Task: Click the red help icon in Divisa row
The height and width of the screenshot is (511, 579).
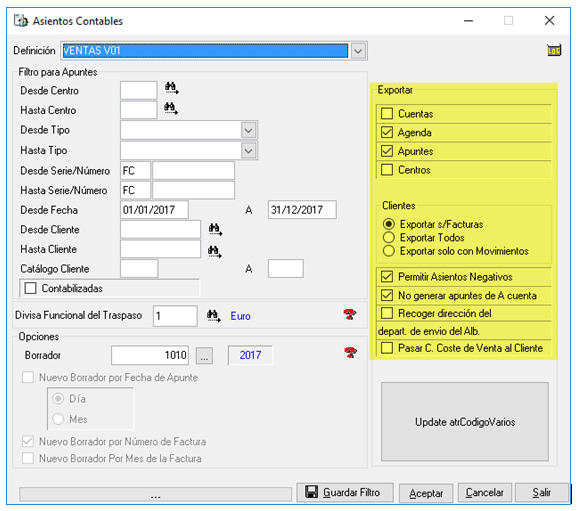Action: coord(350,315)
